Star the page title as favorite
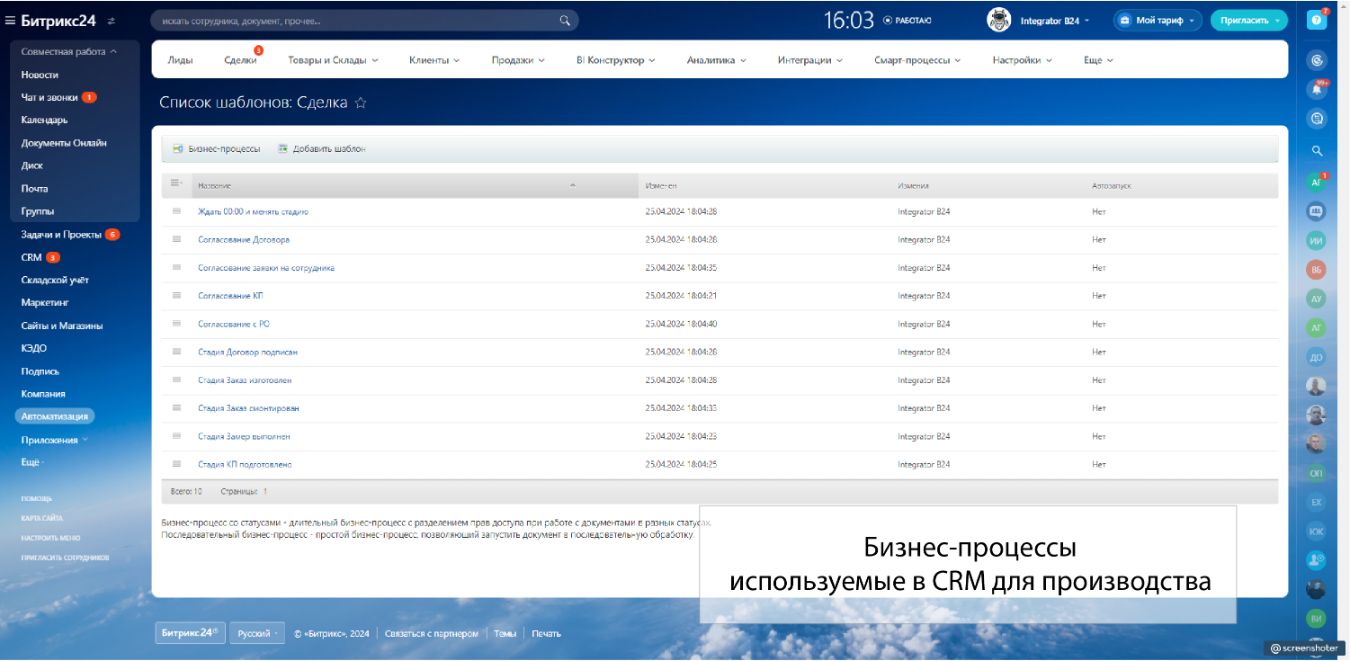 click(361, 102)
